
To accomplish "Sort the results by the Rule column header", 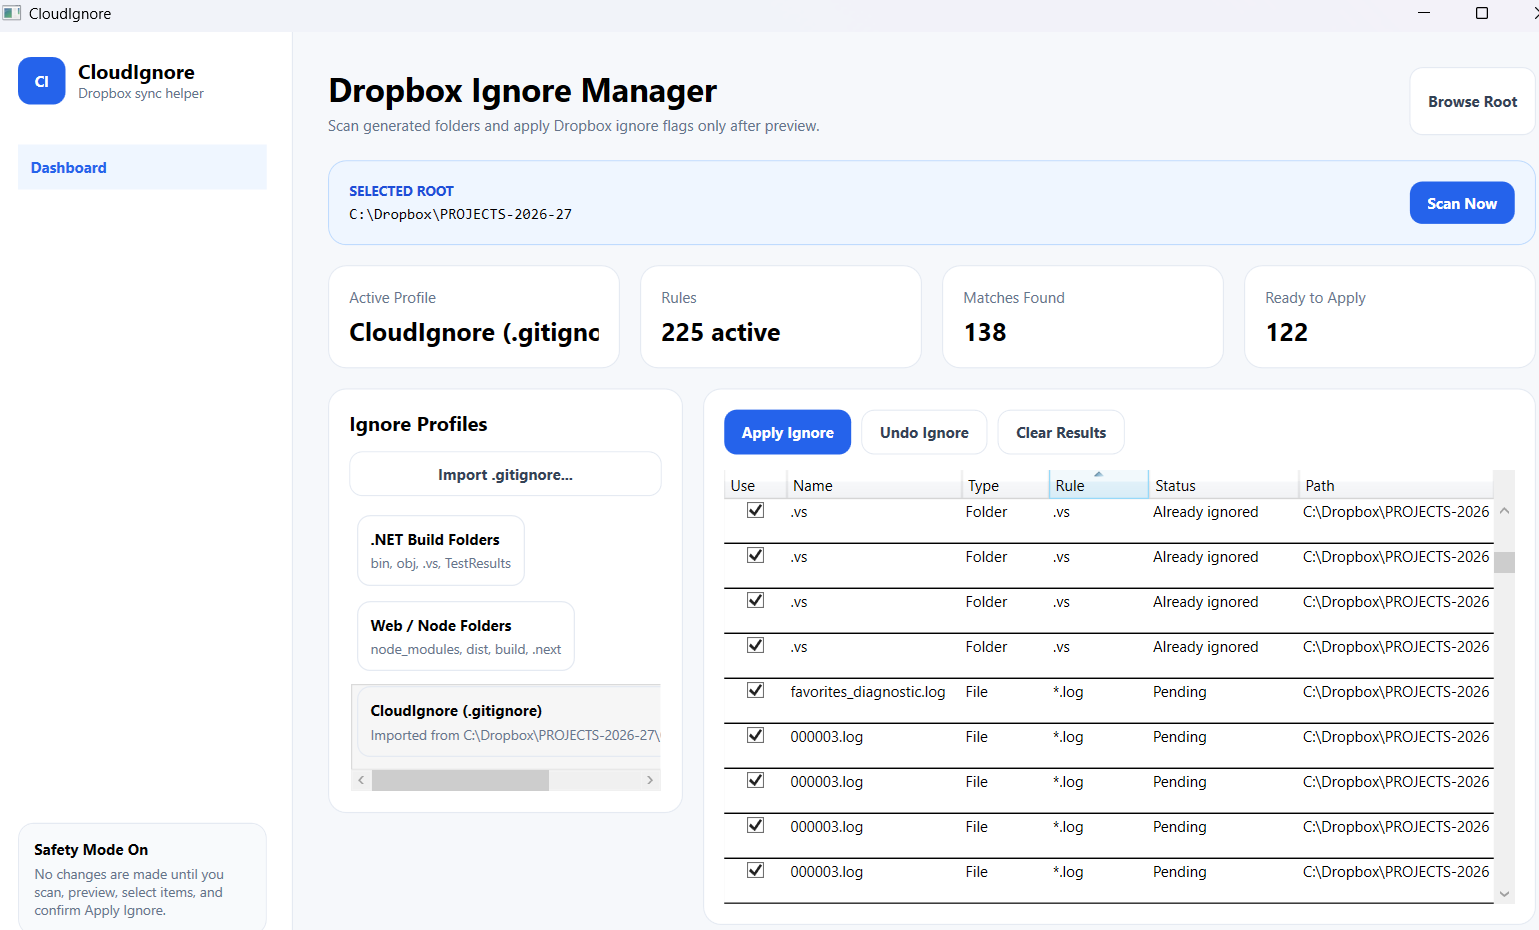I will pos(1098,485).
